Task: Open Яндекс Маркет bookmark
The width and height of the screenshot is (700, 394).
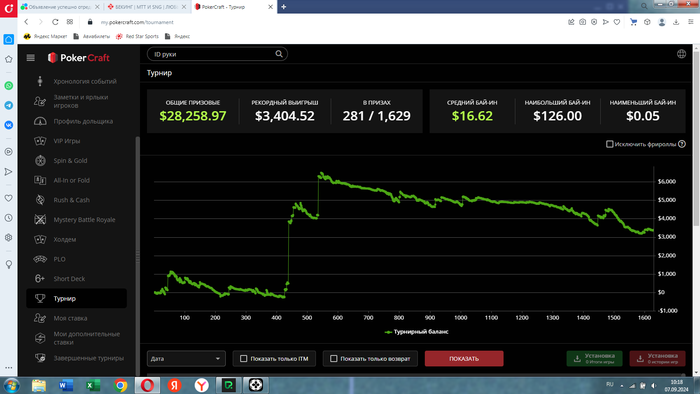Action: pos(46,36)
